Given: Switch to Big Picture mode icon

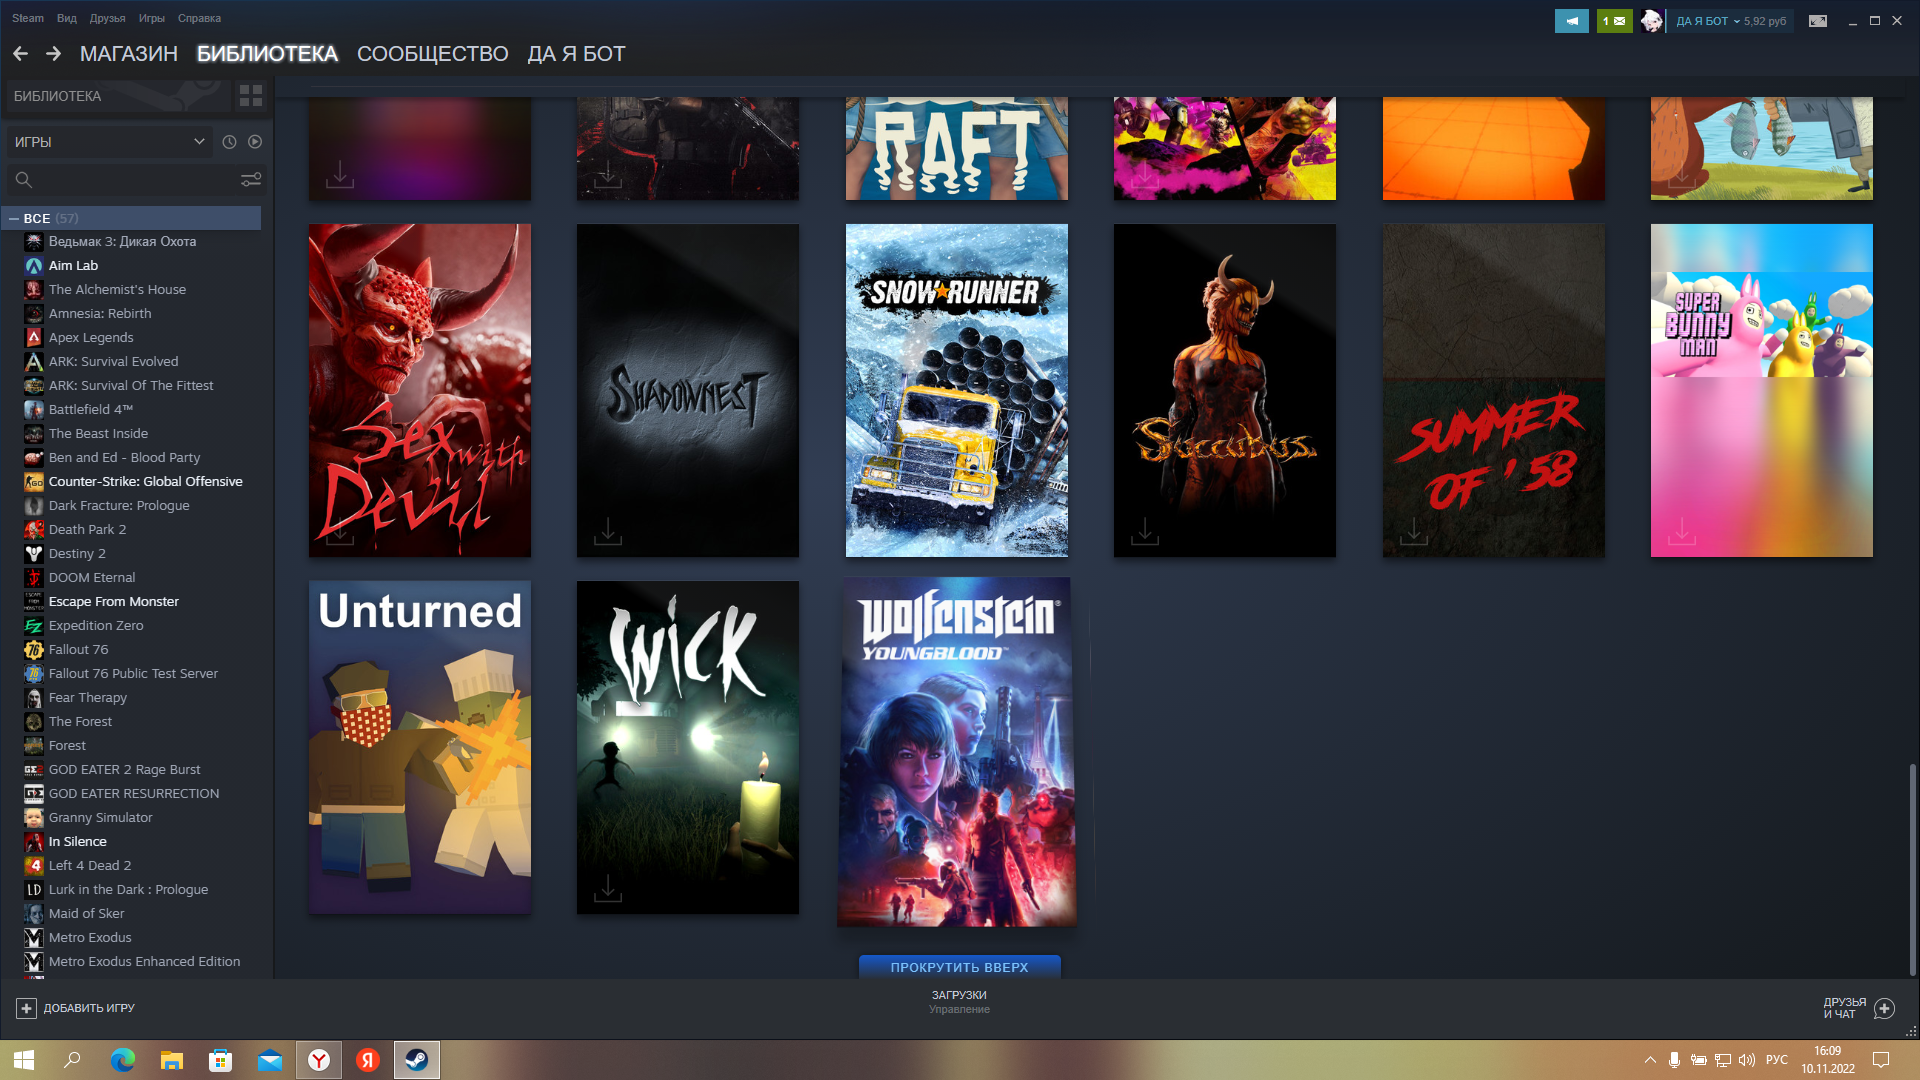Looking at the screenshot, I should [1818, 21].
